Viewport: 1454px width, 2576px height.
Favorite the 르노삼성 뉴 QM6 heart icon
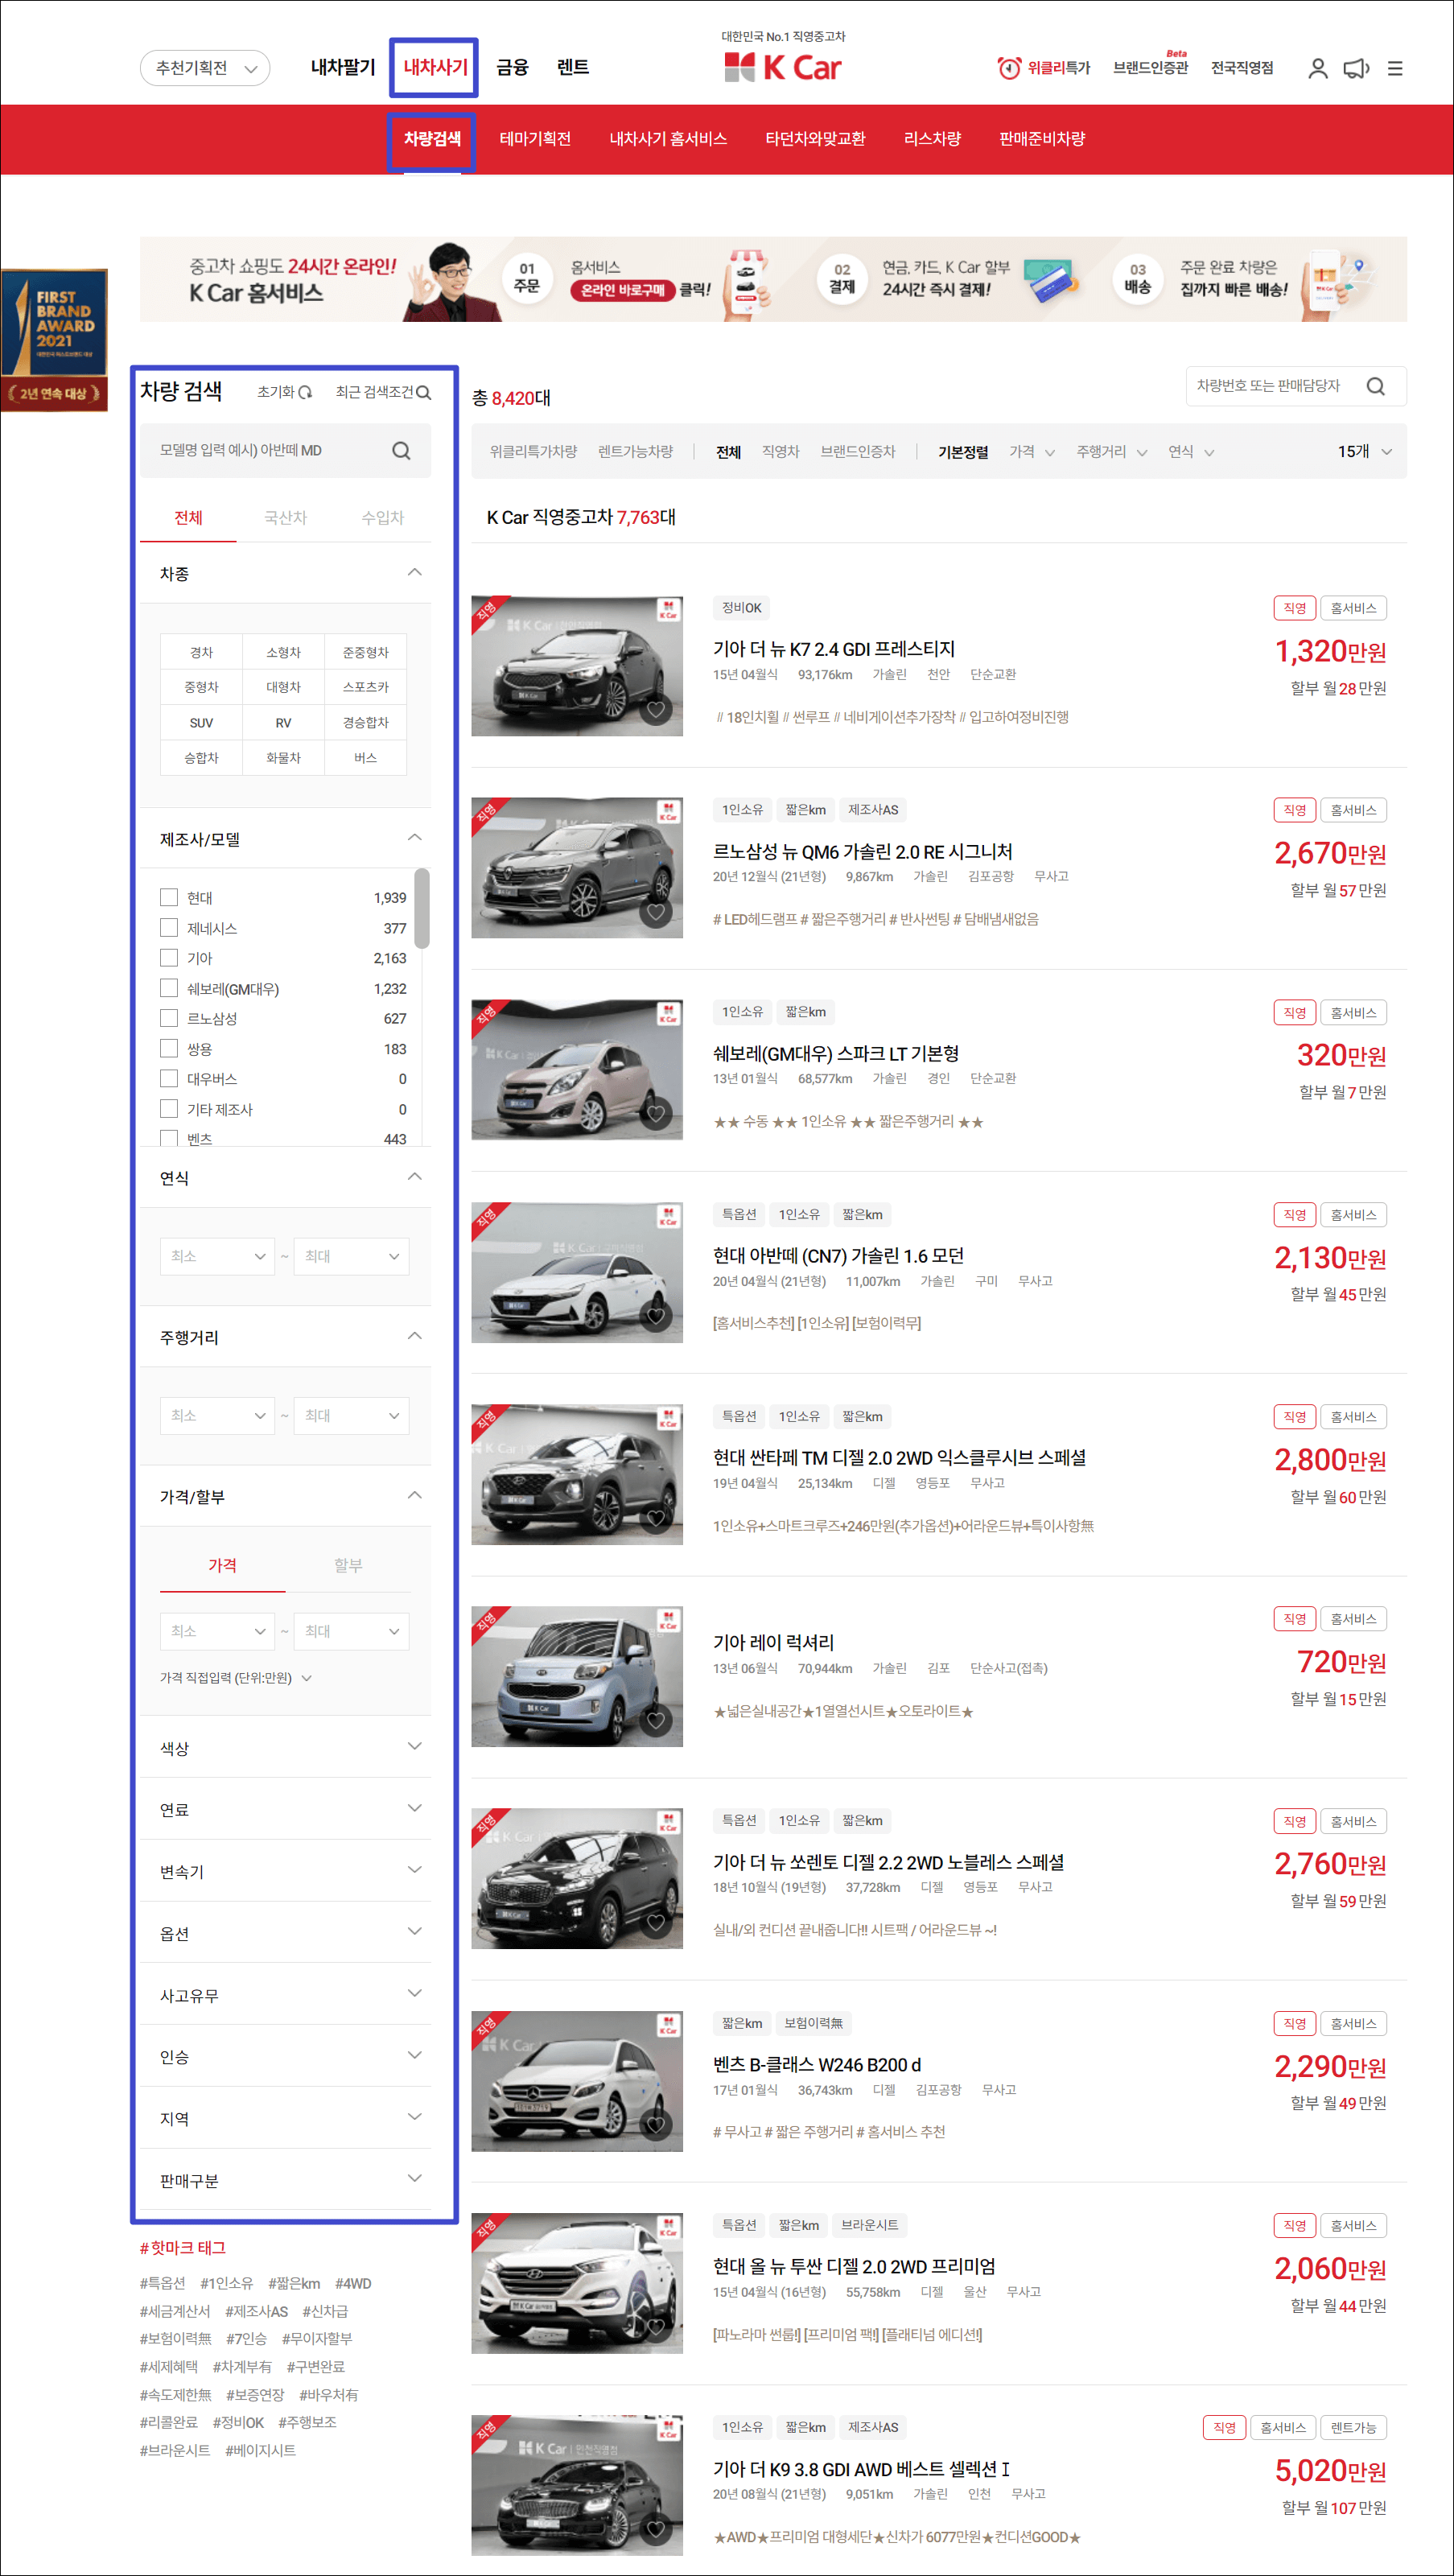656,912
